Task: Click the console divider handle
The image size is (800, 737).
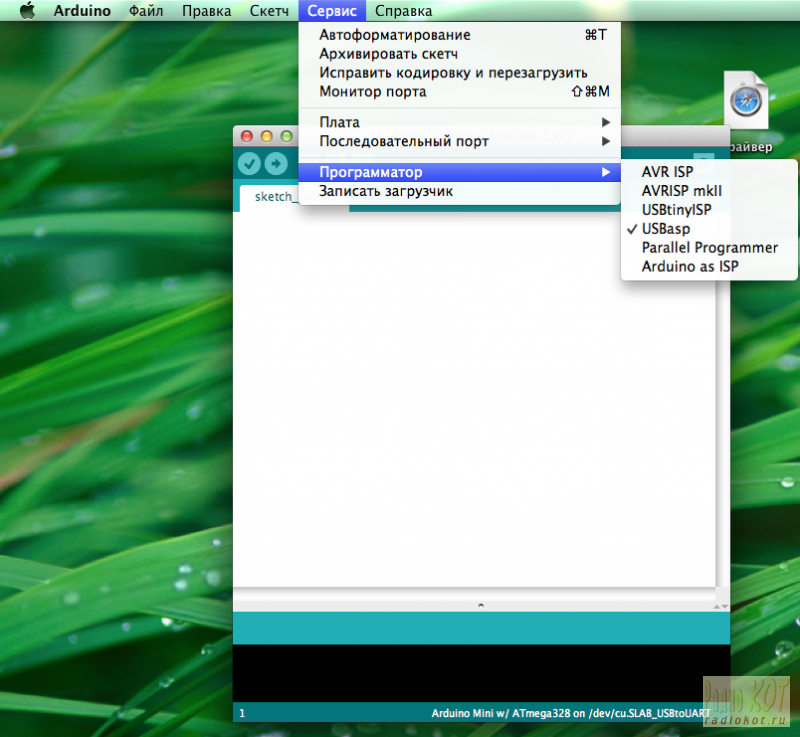Action: tap(481, 606)
